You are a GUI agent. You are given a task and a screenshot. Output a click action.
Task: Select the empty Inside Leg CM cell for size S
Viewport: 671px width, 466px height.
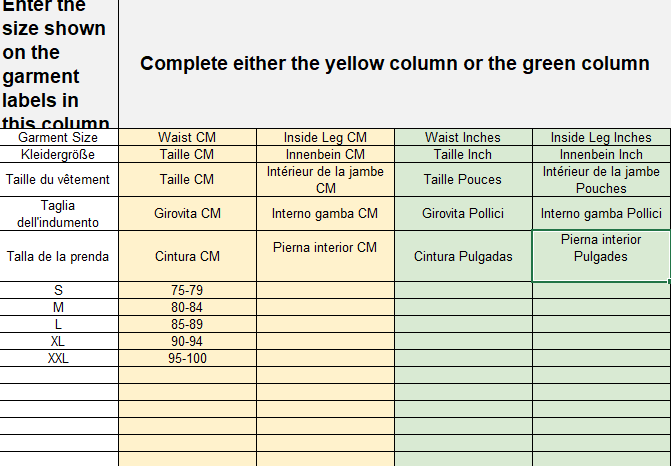(x=325, y=290)
